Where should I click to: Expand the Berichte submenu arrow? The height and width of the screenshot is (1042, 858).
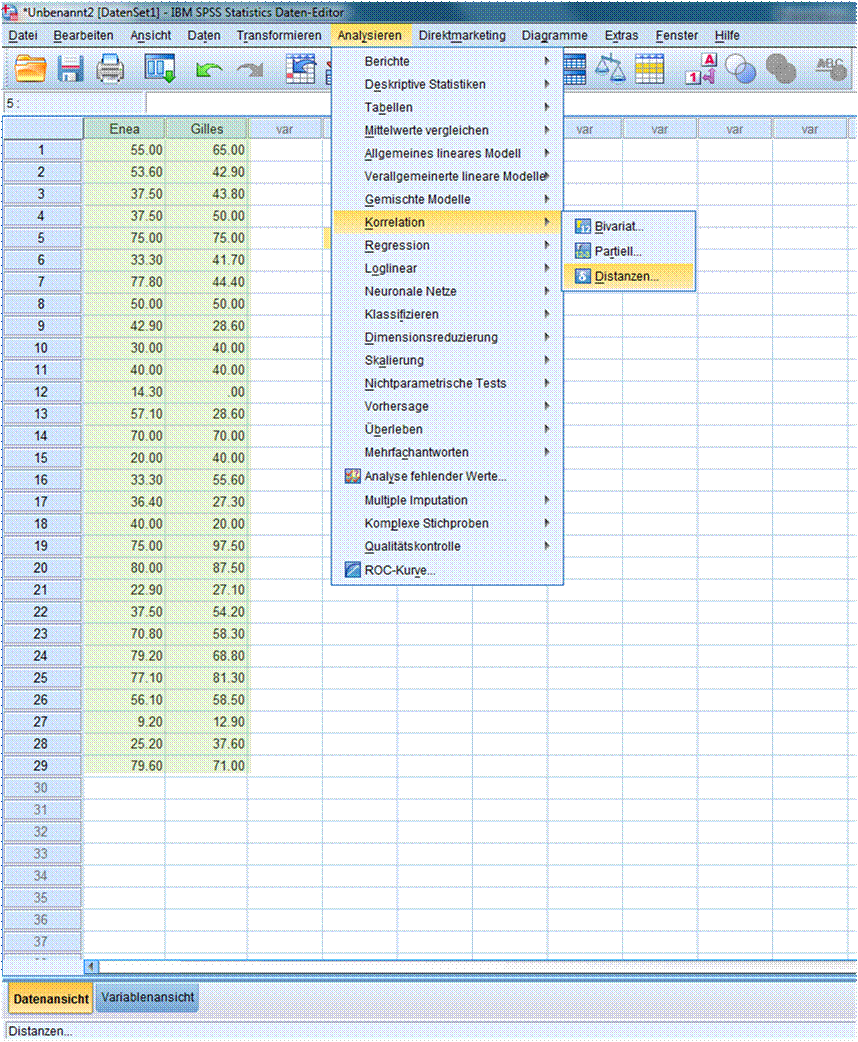(x=546, y=61)
